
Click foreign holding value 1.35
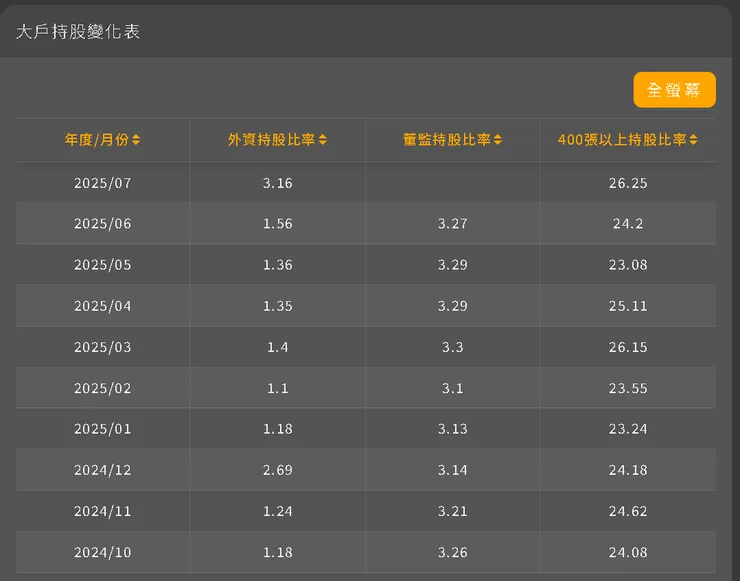(x=278, y=306)
